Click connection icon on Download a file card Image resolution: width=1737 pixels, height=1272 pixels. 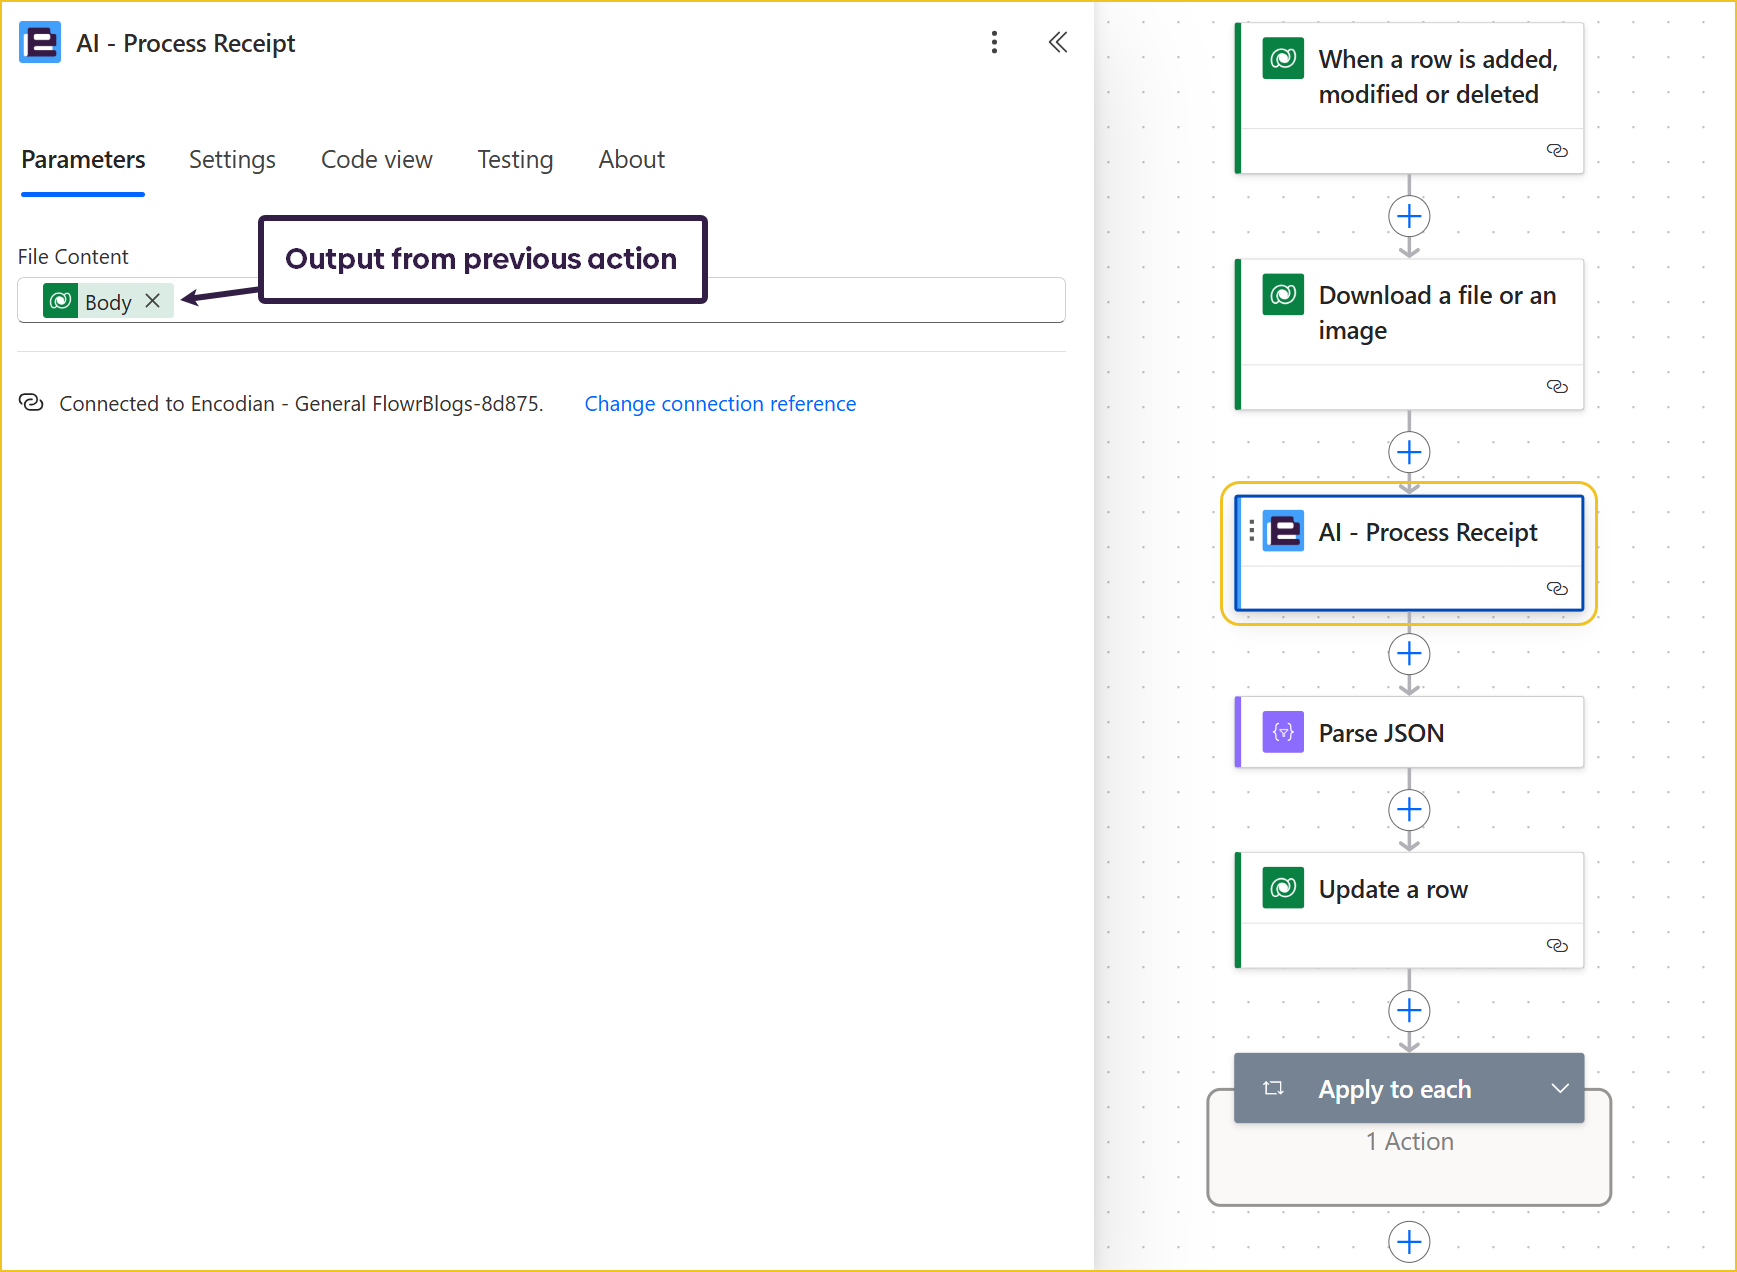tap(1557, 386)
